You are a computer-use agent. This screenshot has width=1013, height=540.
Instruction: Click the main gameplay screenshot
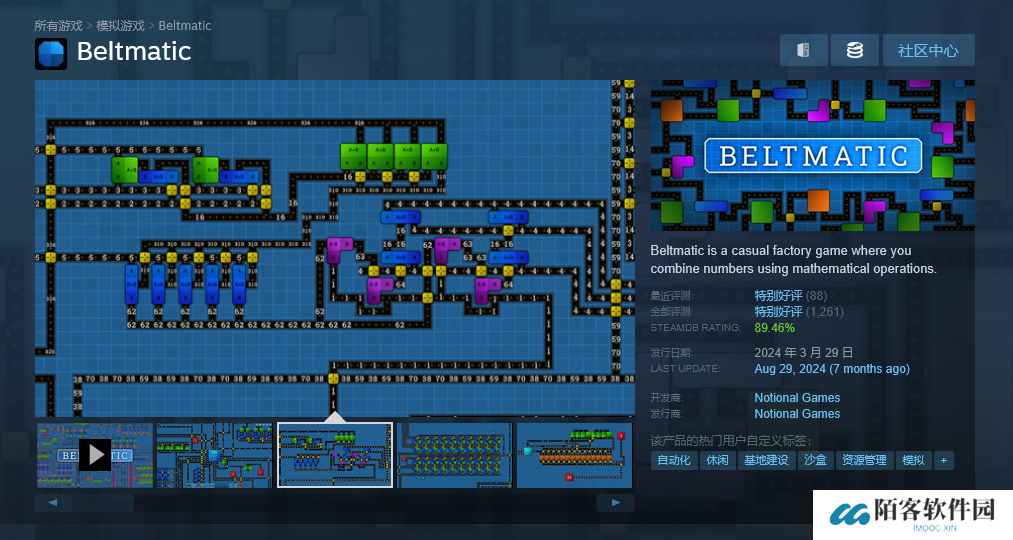pyautogui.click(x=335, y=248)
